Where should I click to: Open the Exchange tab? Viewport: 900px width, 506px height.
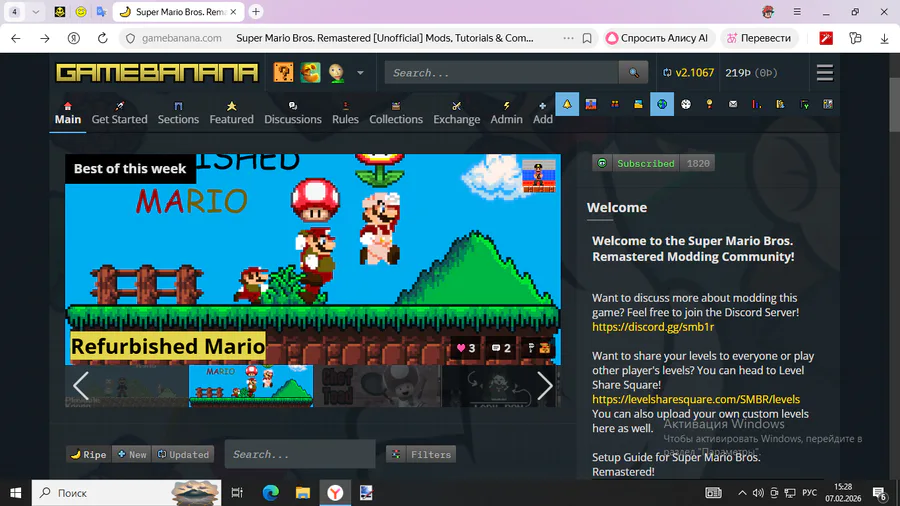coord(456,113)
